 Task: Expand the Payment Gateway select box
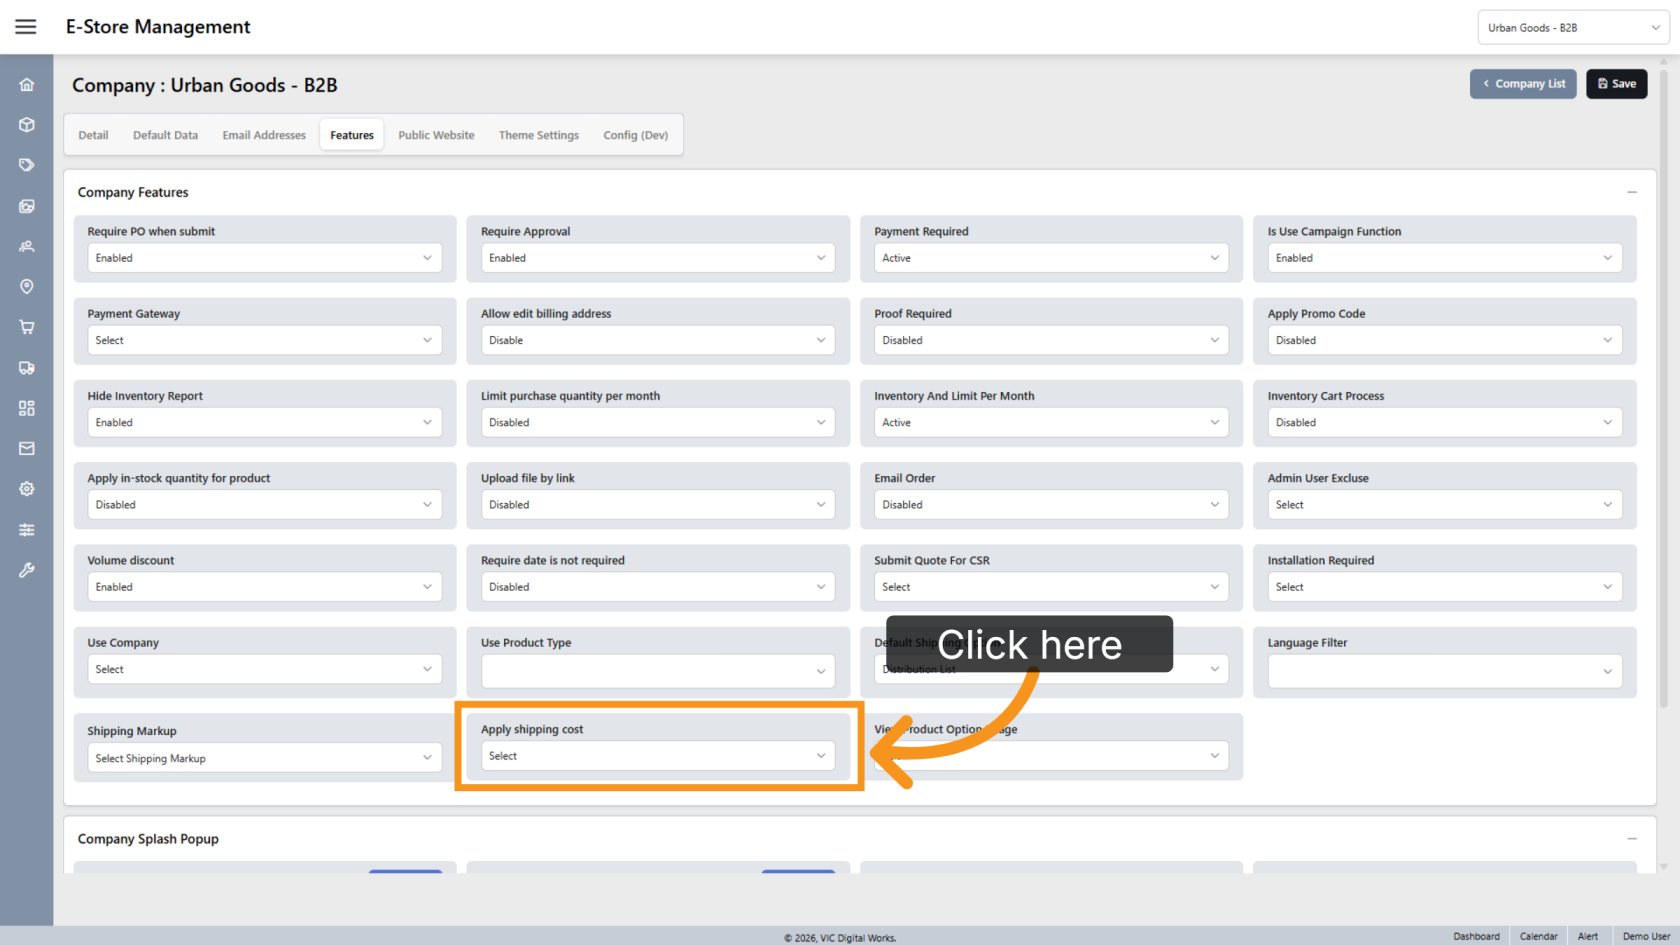(265, 340)
